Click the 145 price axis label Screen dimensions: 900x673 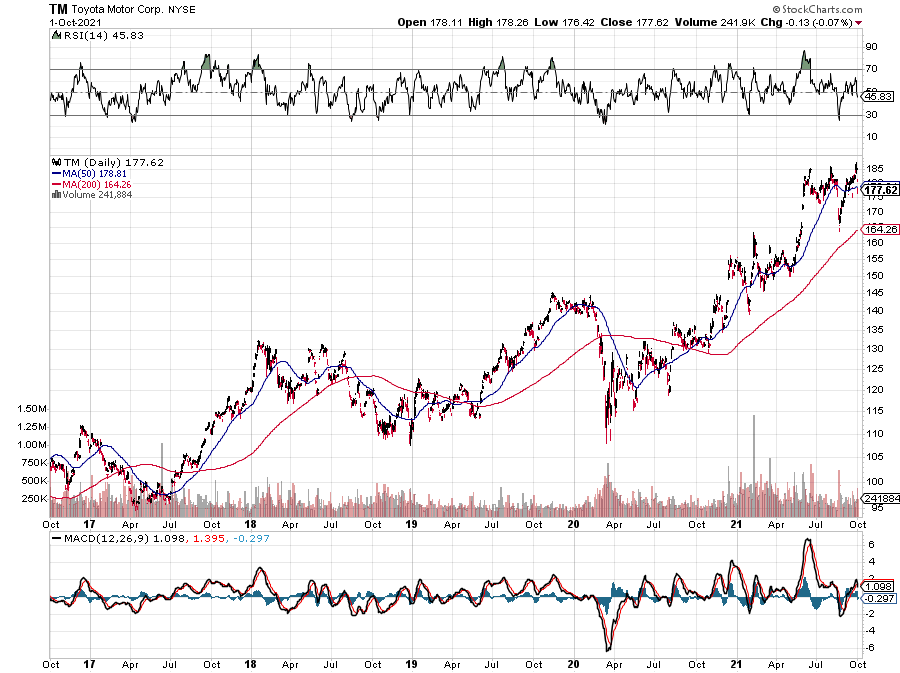[875, 293]
